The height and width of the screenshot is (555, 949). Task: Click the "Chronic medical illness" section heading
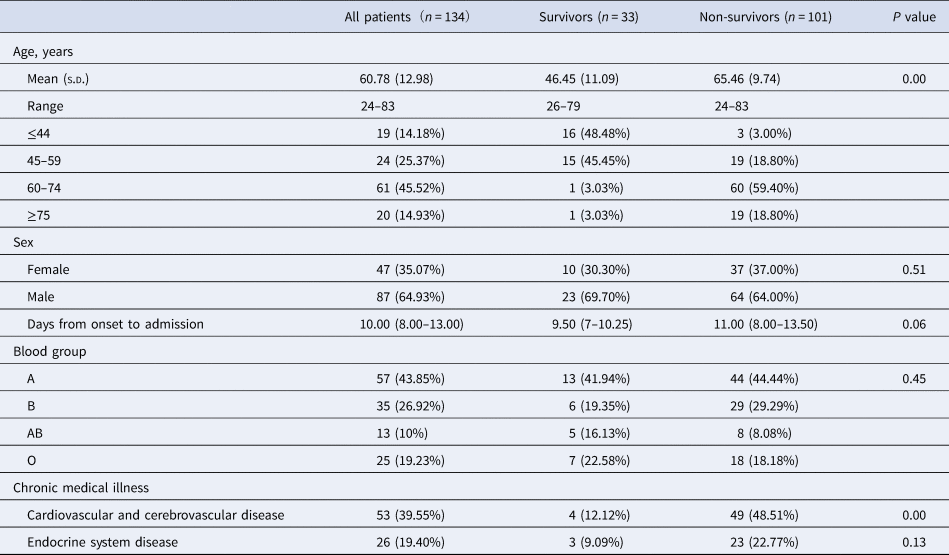pyautogui.click(x=80, y=487)
